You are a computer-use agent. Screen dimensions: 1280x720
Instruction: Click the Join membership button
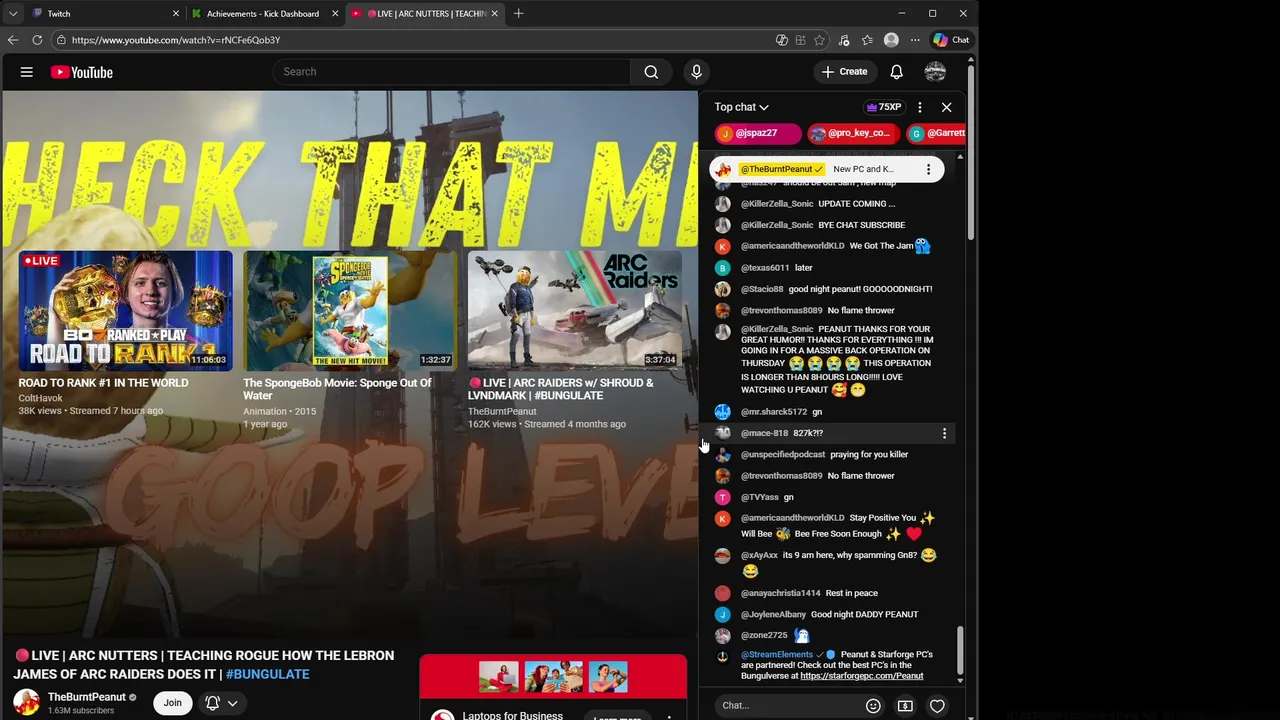[172, 703]
